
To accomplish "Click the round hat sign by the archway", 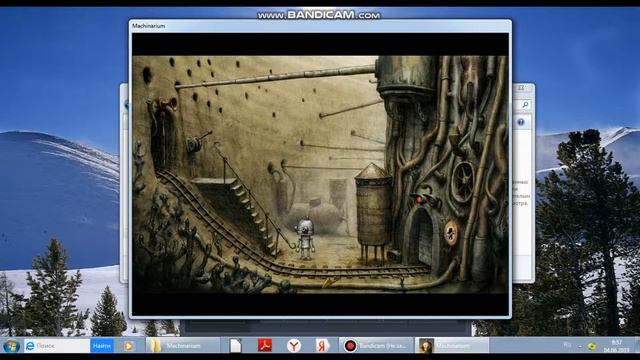I will 451,233.
